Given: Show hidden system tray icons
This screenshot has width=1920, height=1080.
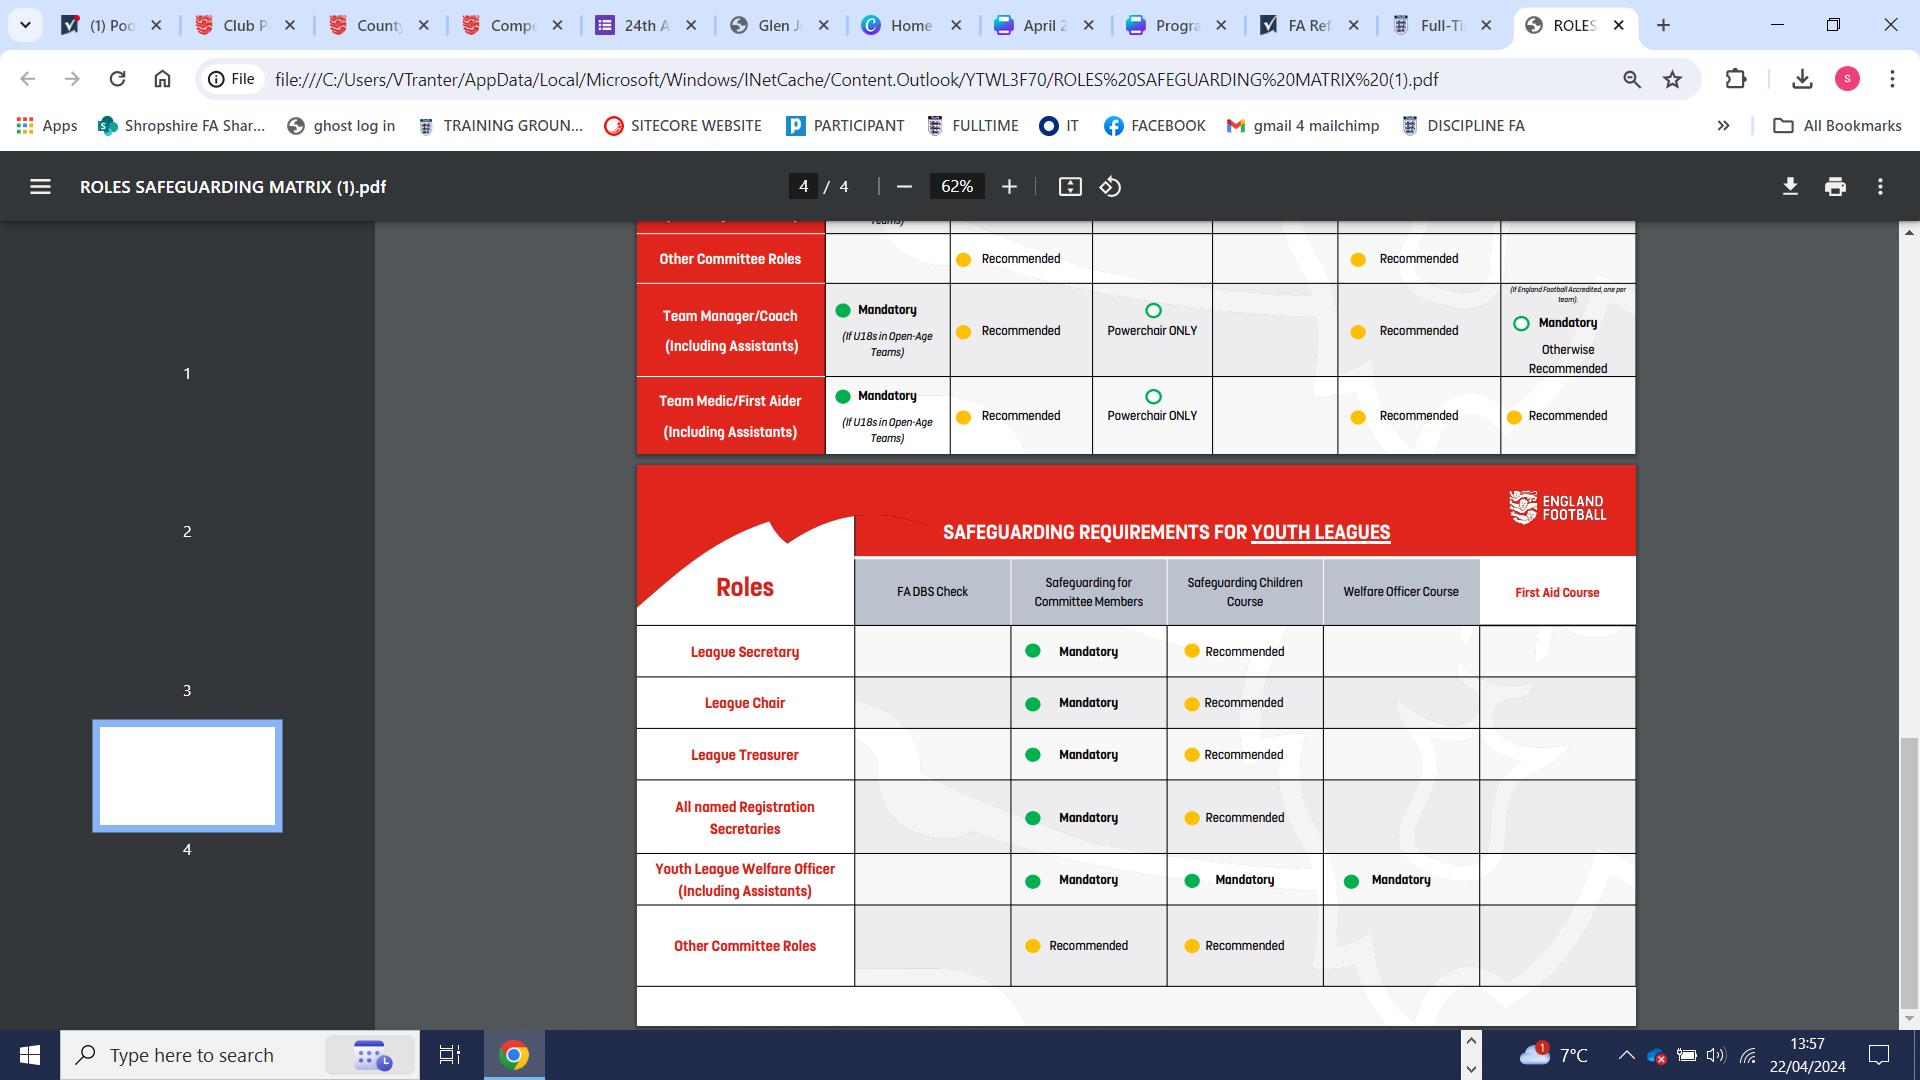Looking at the screenshot, I should pyautogui.click(x=1626, y=1055).
